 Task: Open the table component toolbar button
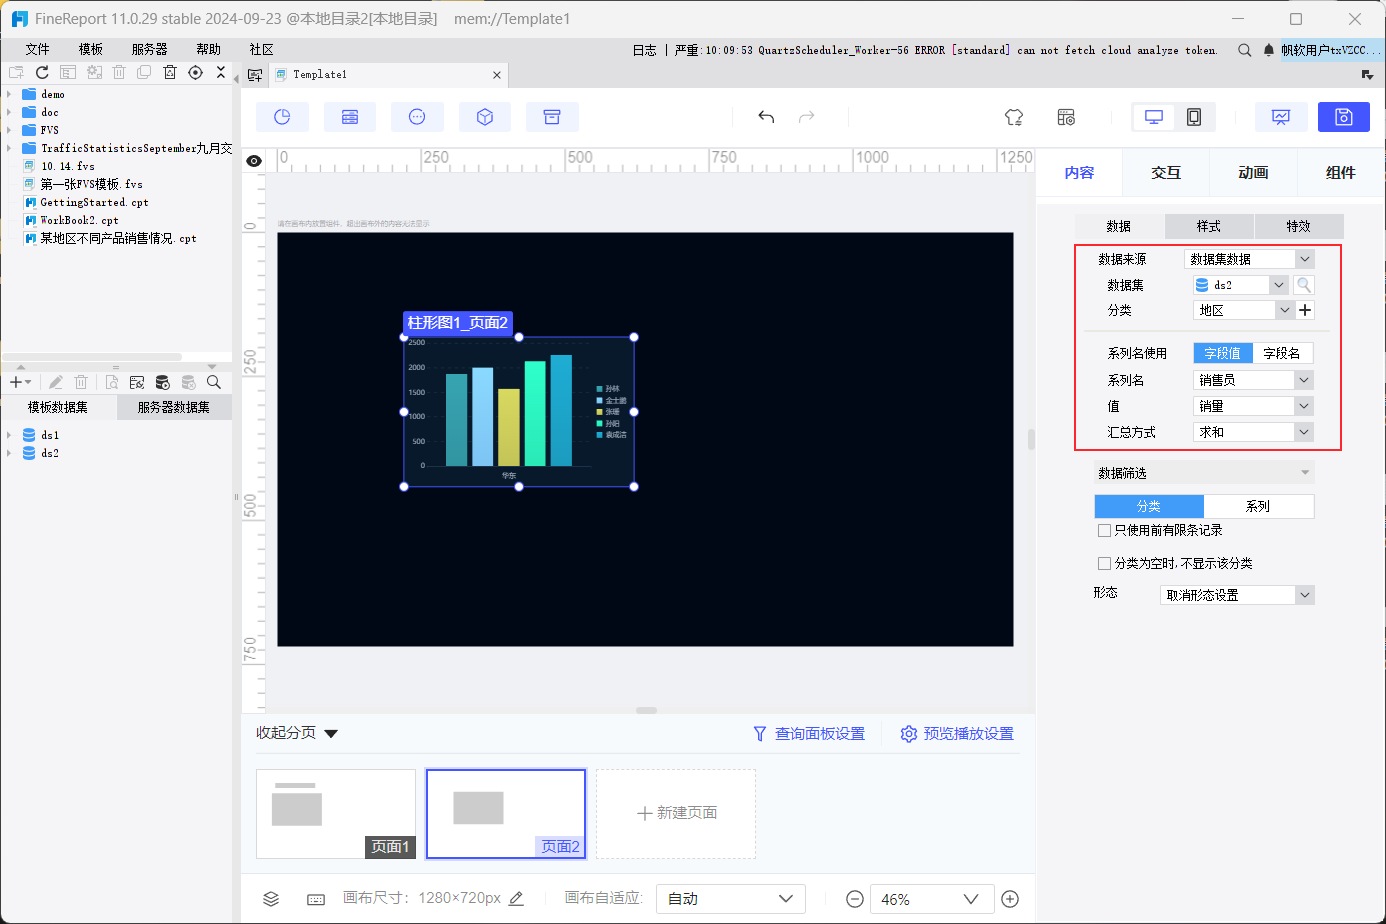[350, 117]
